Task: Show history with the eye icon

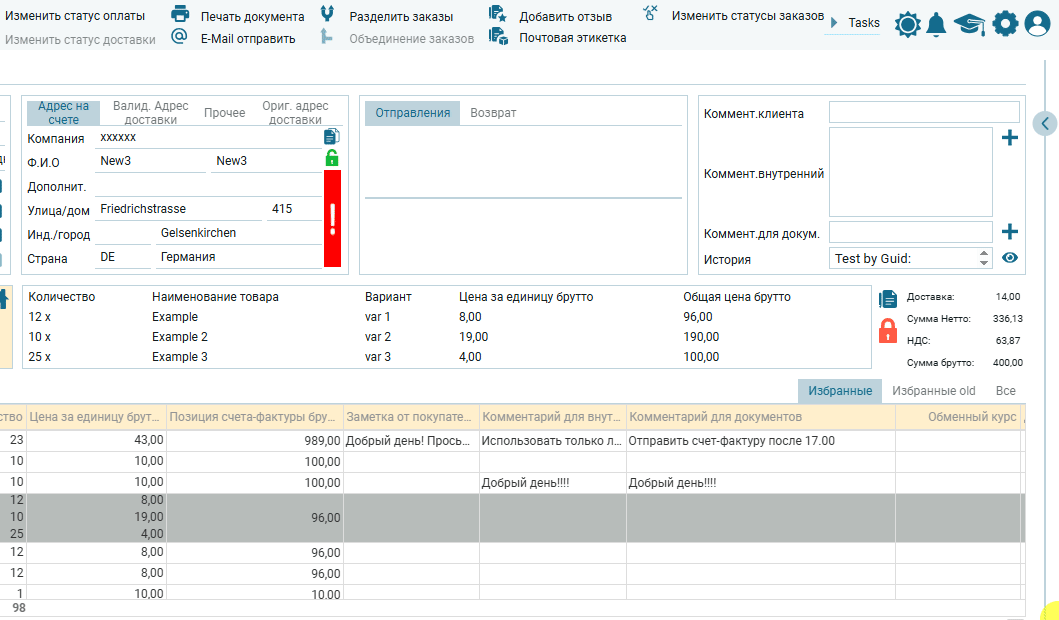Action: pos(1010,258)
